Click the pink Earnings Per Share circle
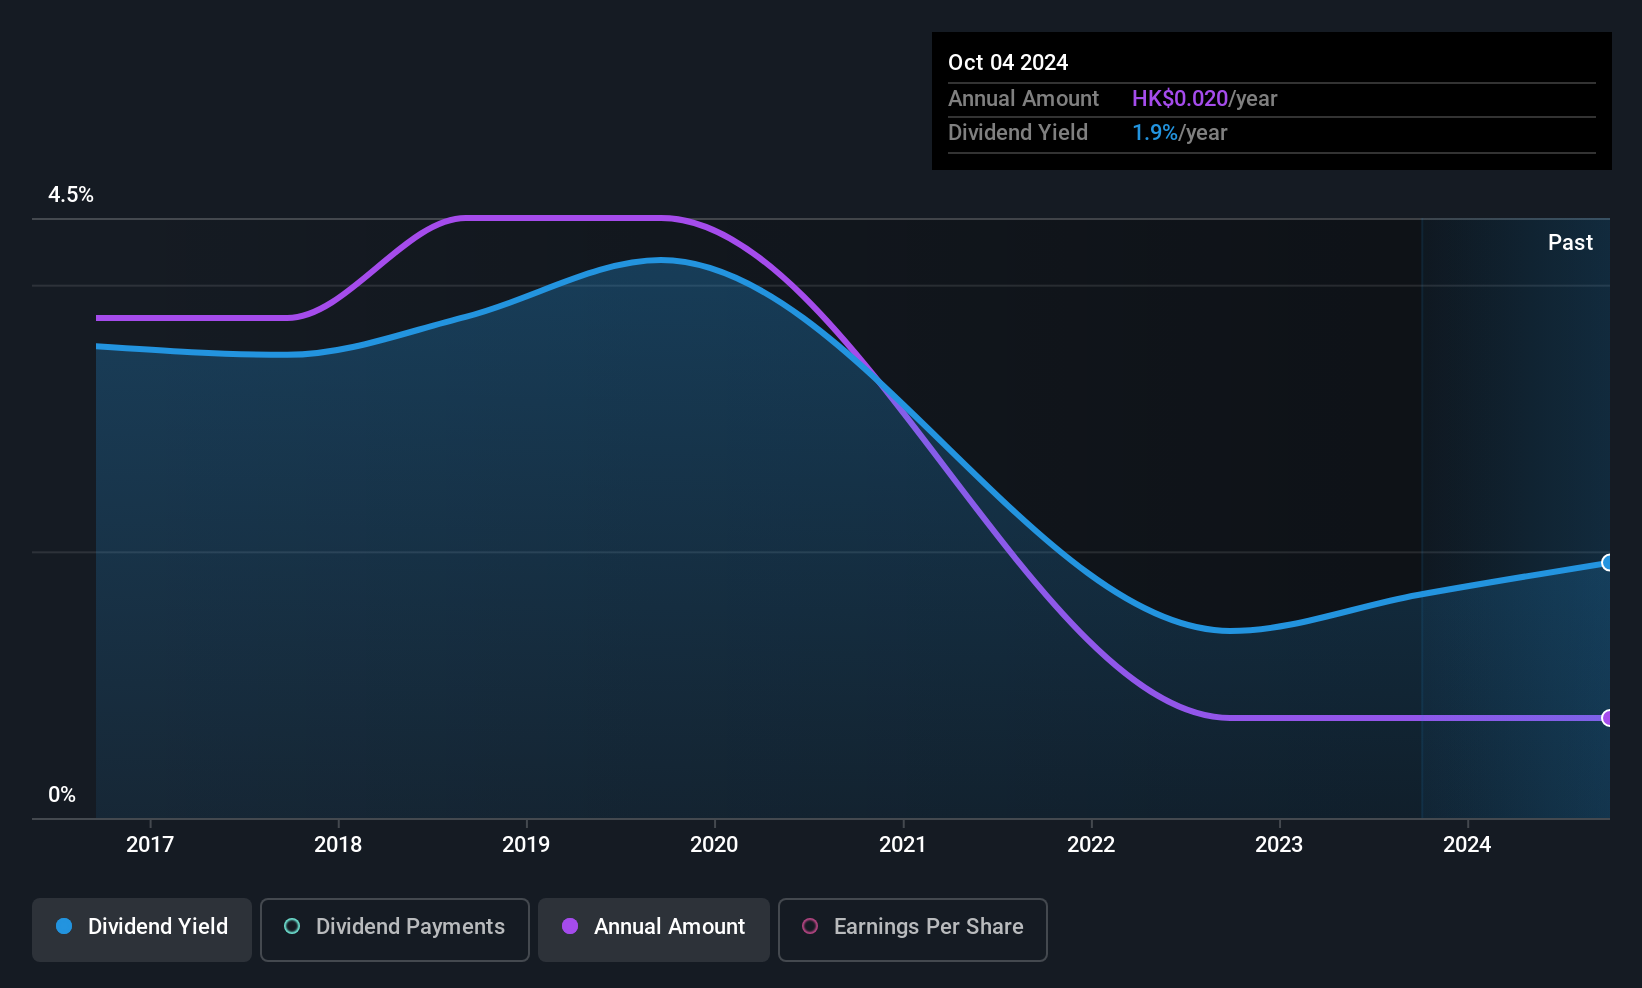 [810, 926]
